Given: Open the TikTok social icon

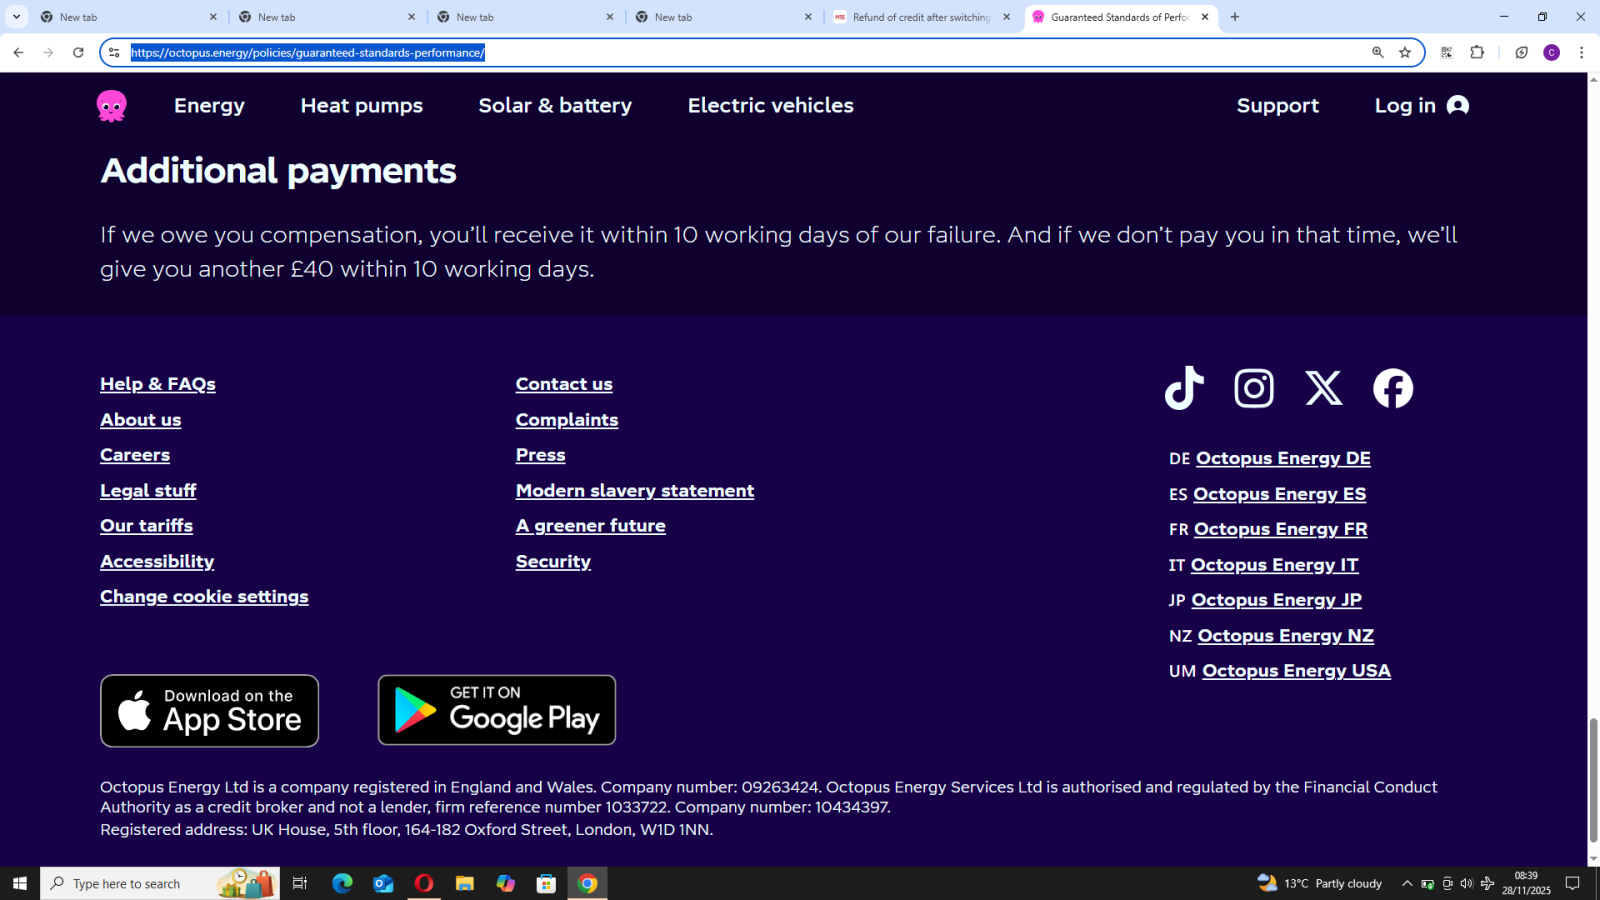Looking at the screenshot, I should (1184, 388).
